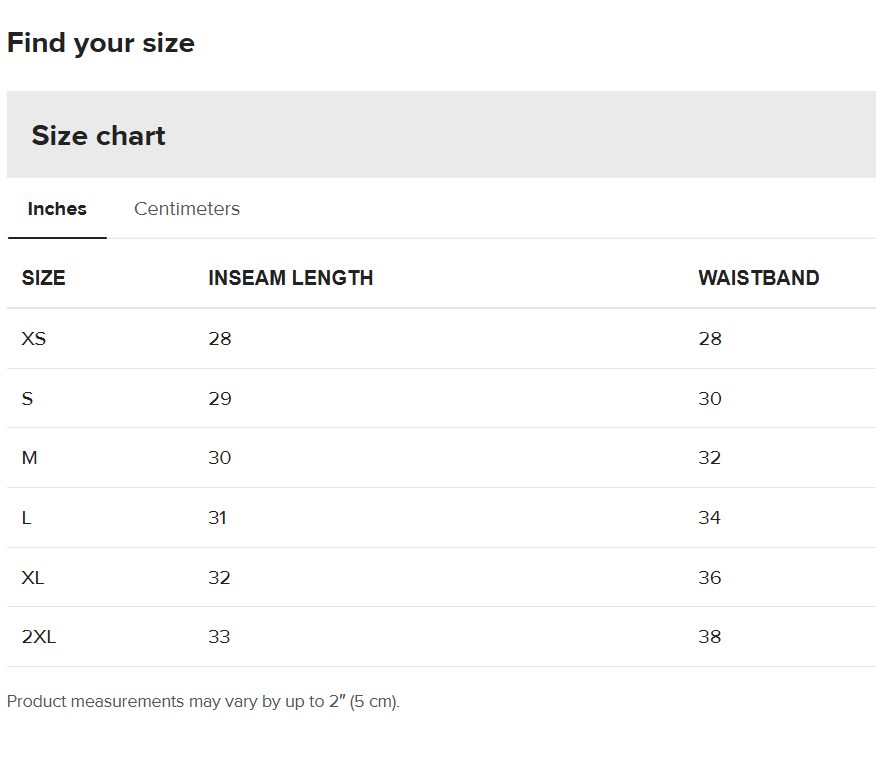Select the inseam value 33 for 2XL

(x=220, y=637)
